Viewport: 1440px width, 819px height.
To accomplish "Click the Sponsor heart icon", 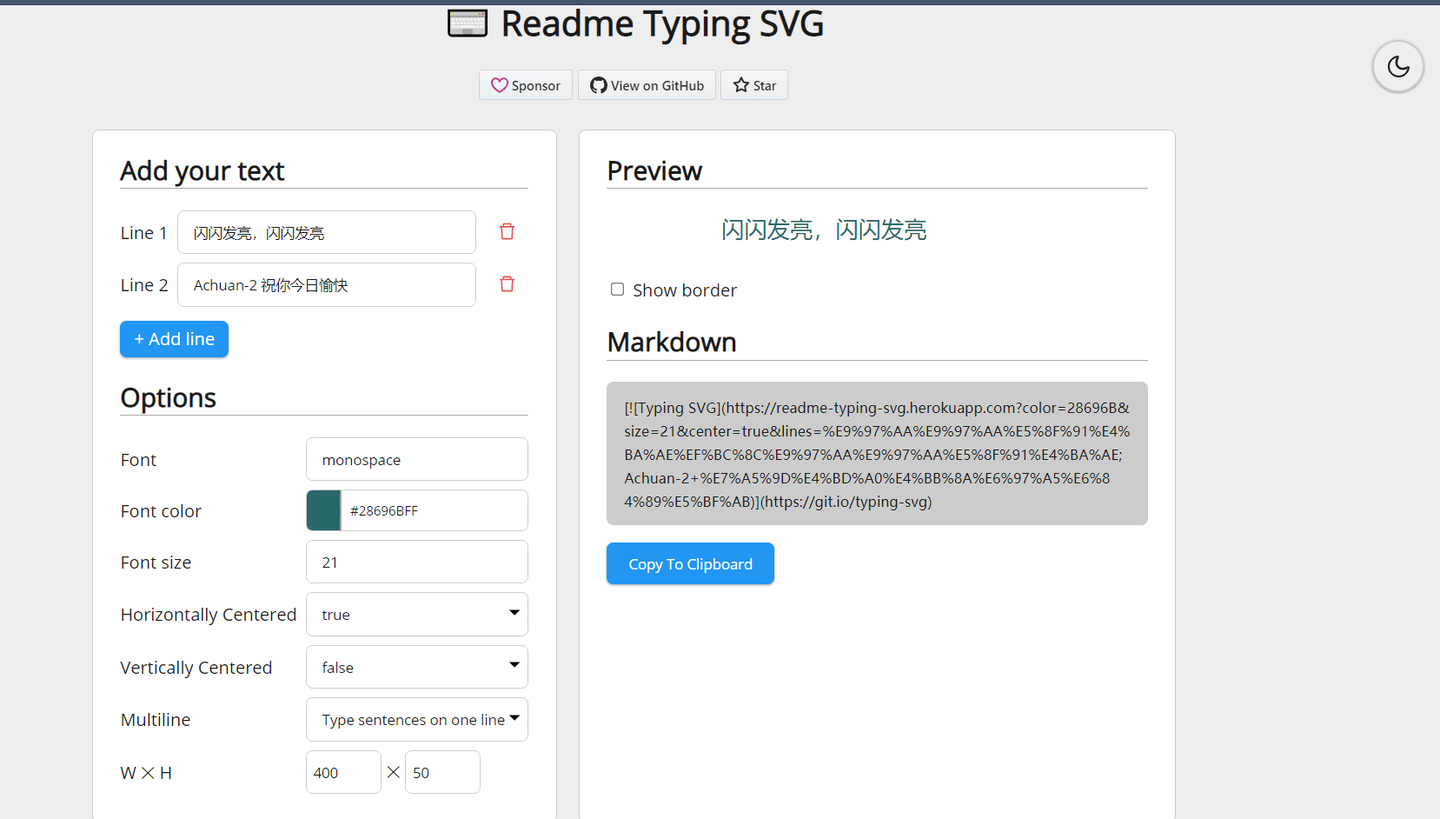I will [499, 85].
